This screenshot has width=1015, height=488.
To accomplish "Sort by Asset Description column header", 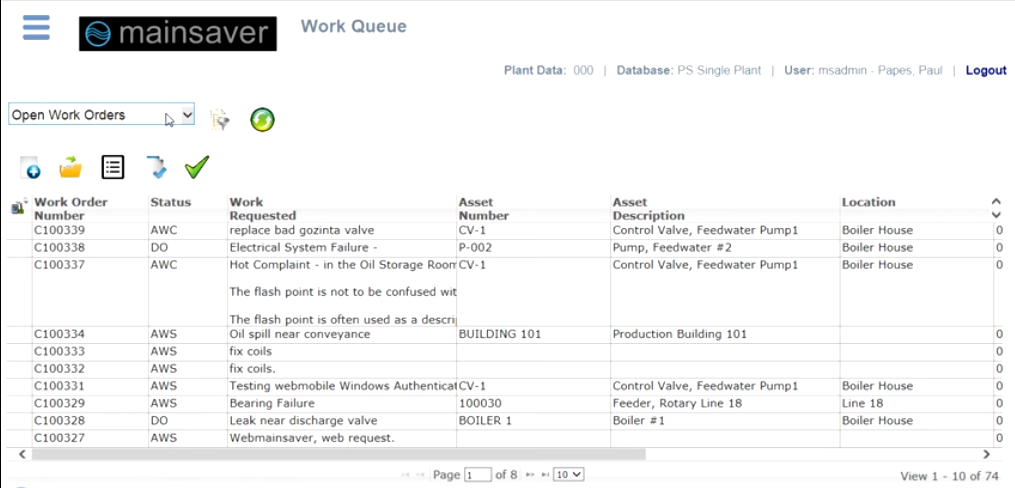I will (x=649, y=208).
